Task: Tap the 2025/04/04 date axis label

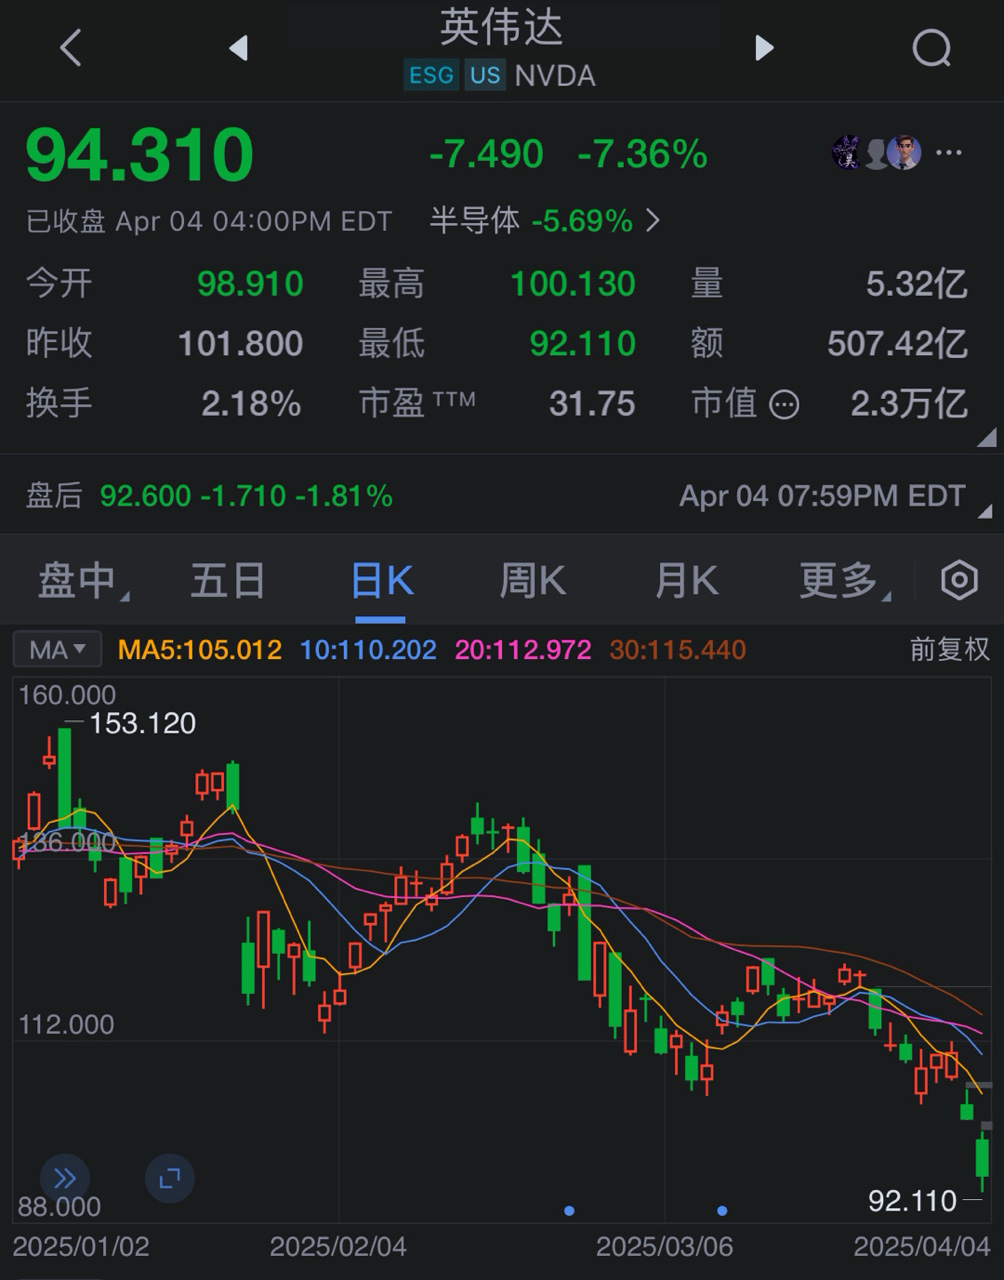Action: point(922,1247)
